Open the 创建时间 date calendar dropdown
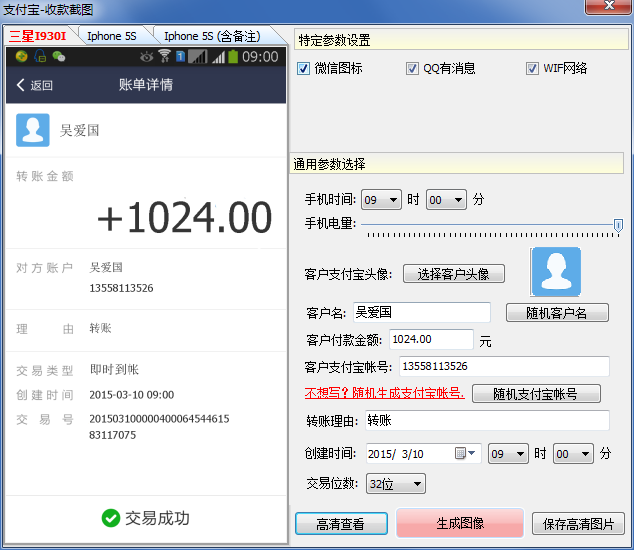The image size is (634, 550). [465, 453]
